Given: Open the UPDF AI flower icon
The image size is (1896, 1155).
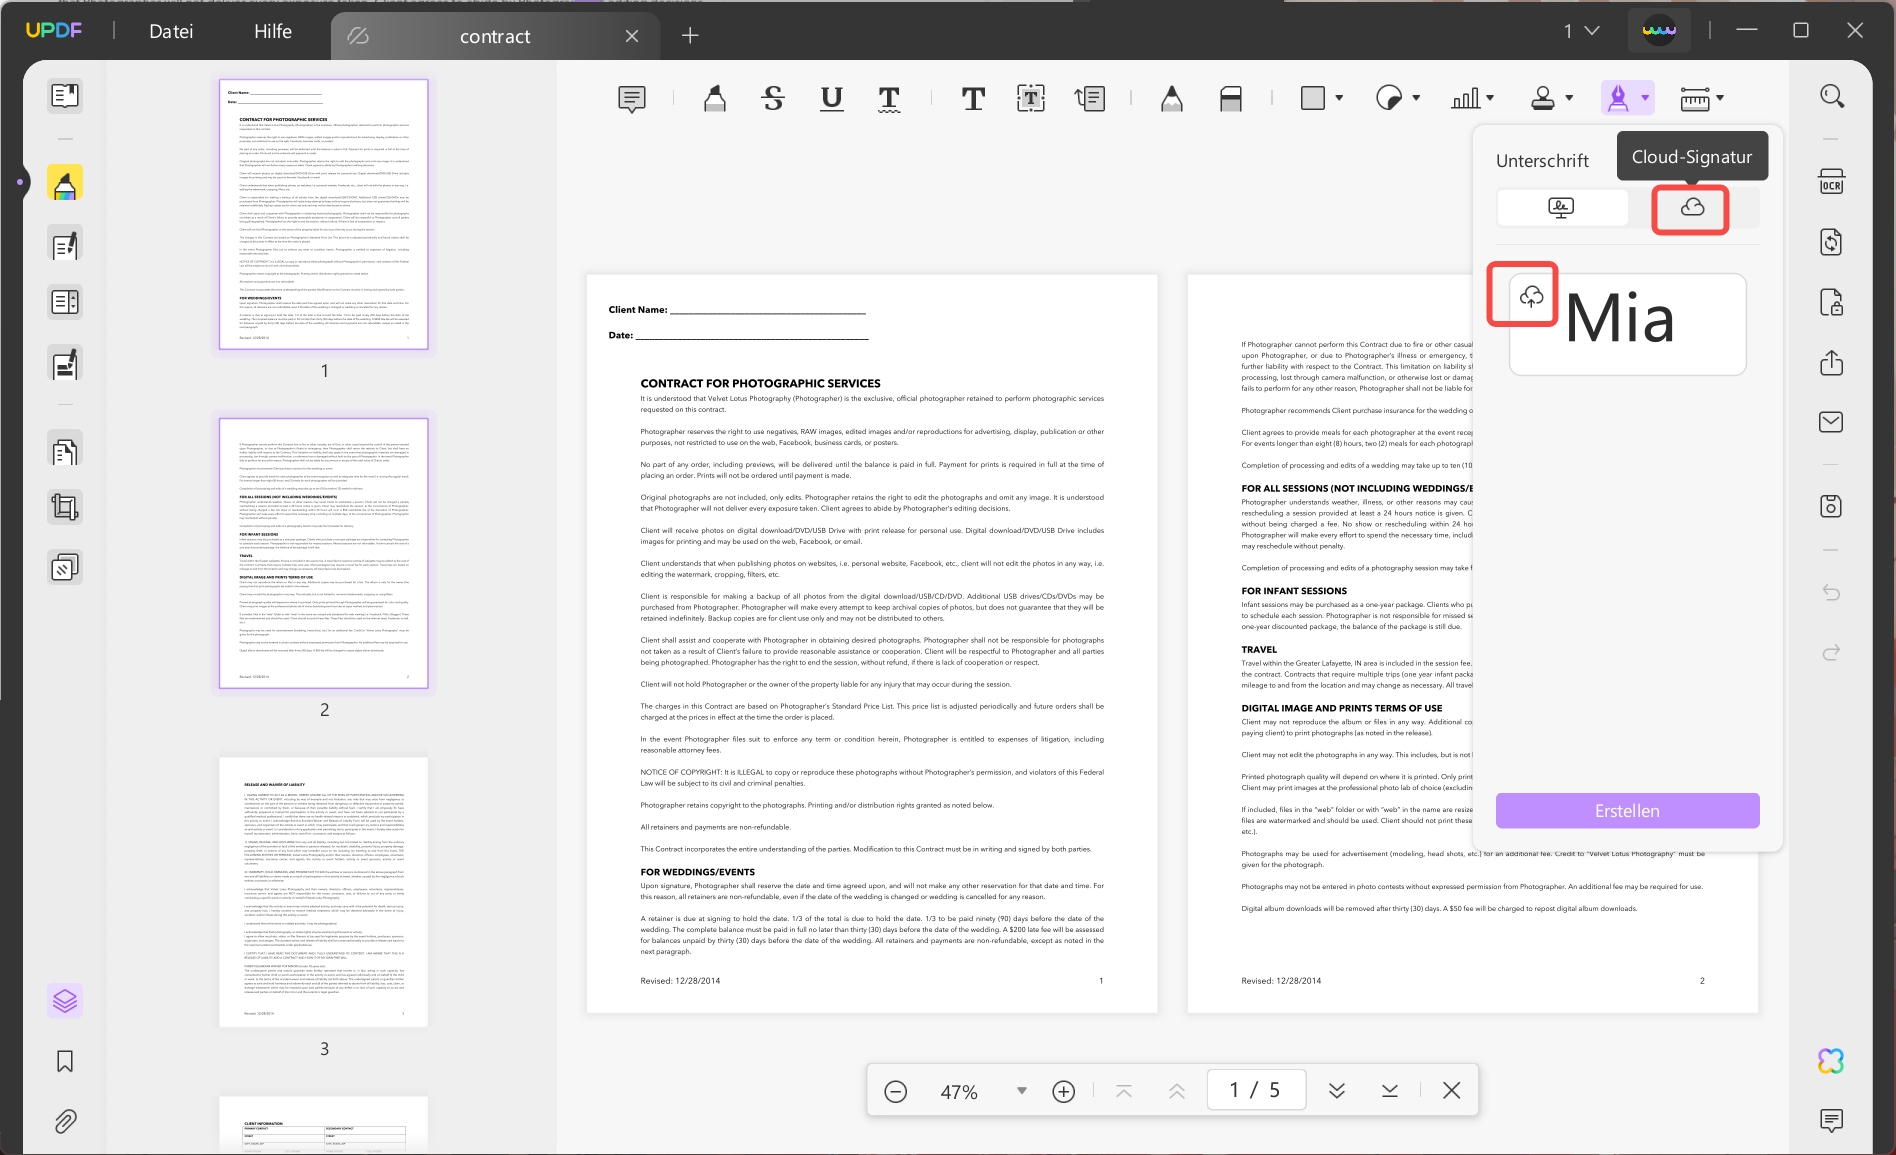Looking at the screenshot, I should 1832,1061.
